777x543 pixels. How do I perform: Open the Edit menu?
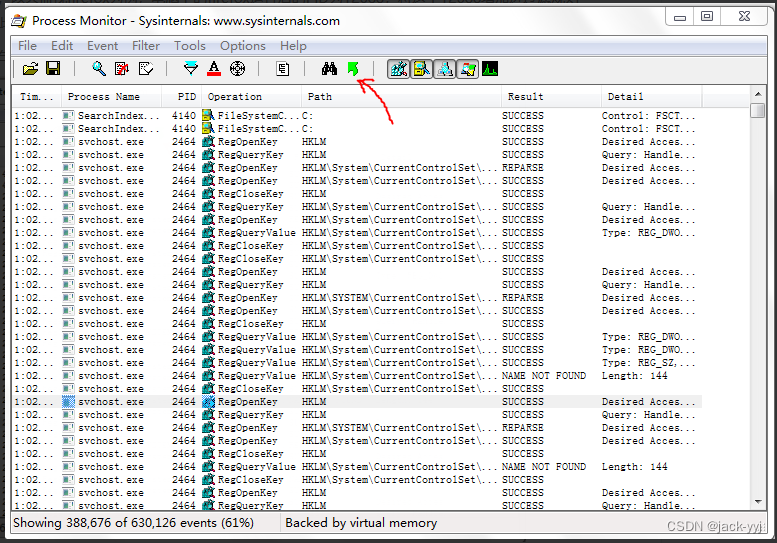tap(62, 46)
